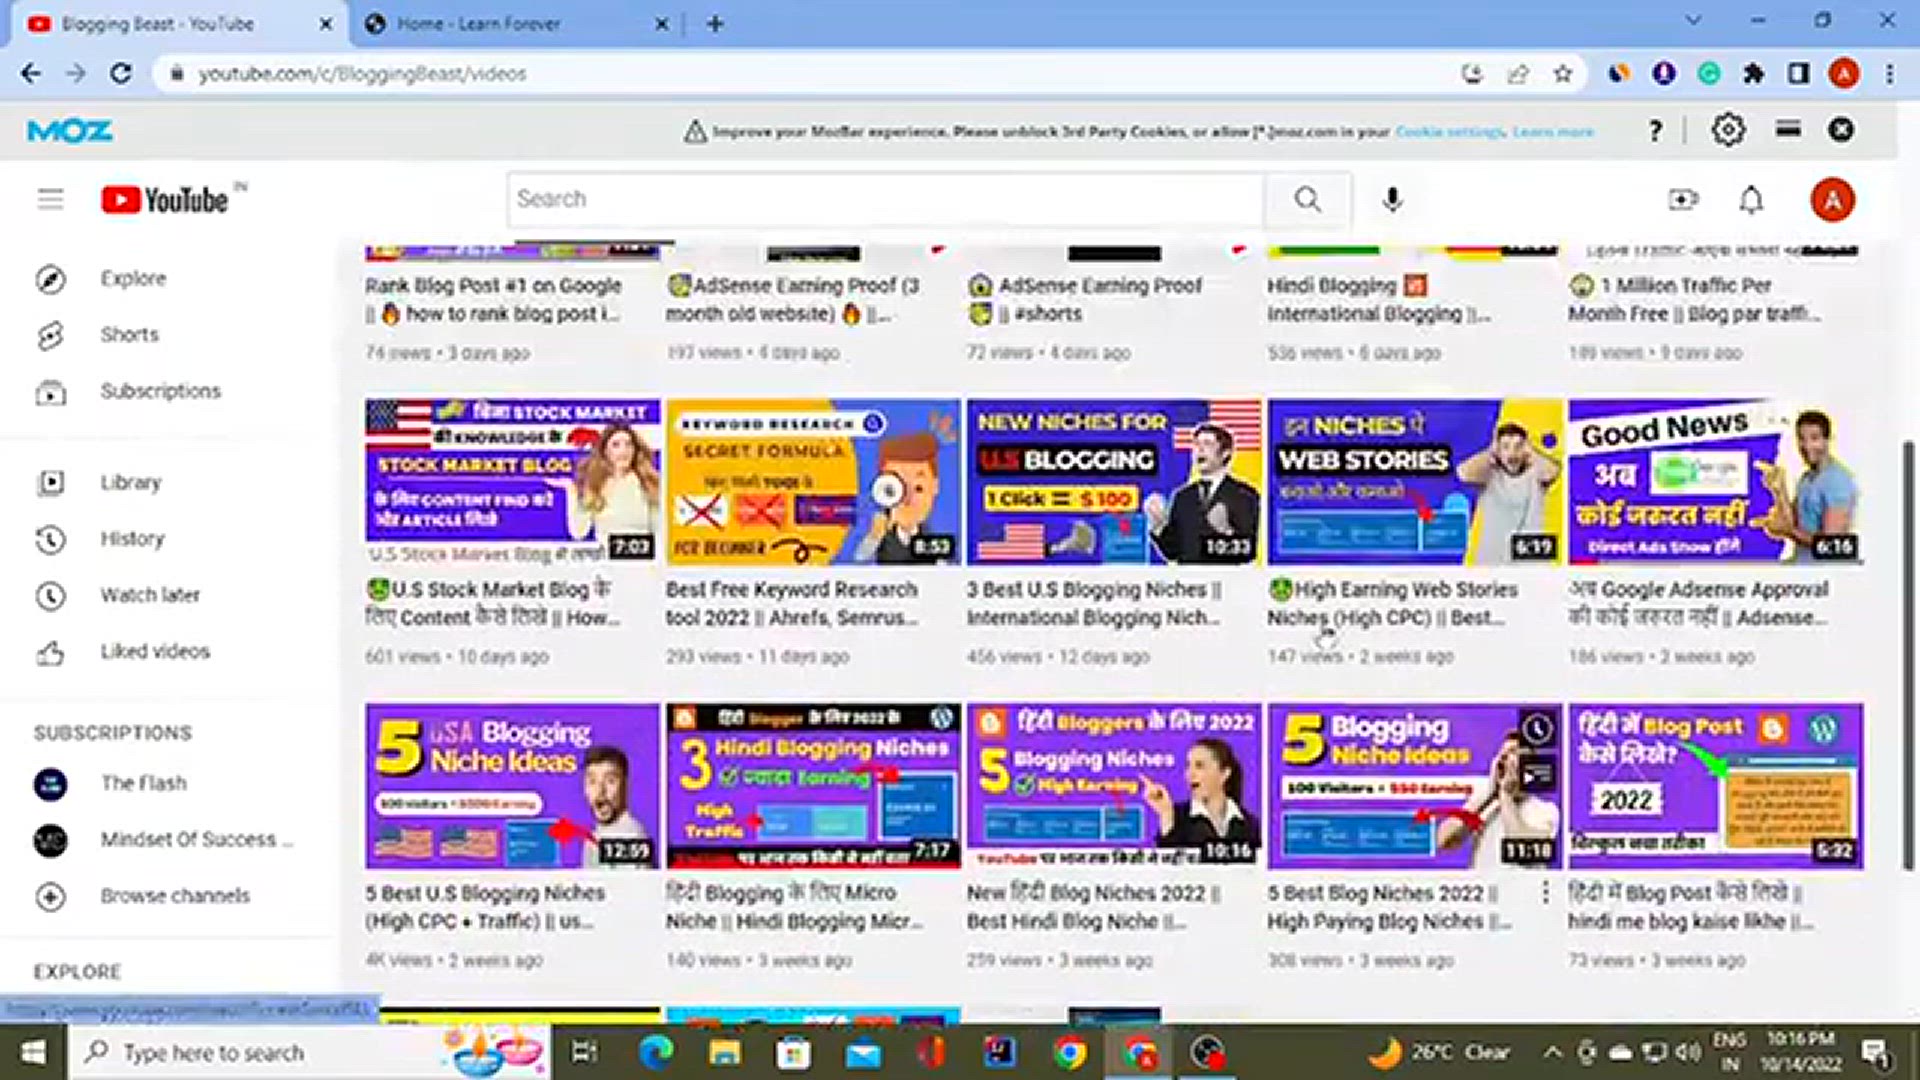Open the notifications bell
This screenshot has width=1920, height=1080.
click(1751, 200)
